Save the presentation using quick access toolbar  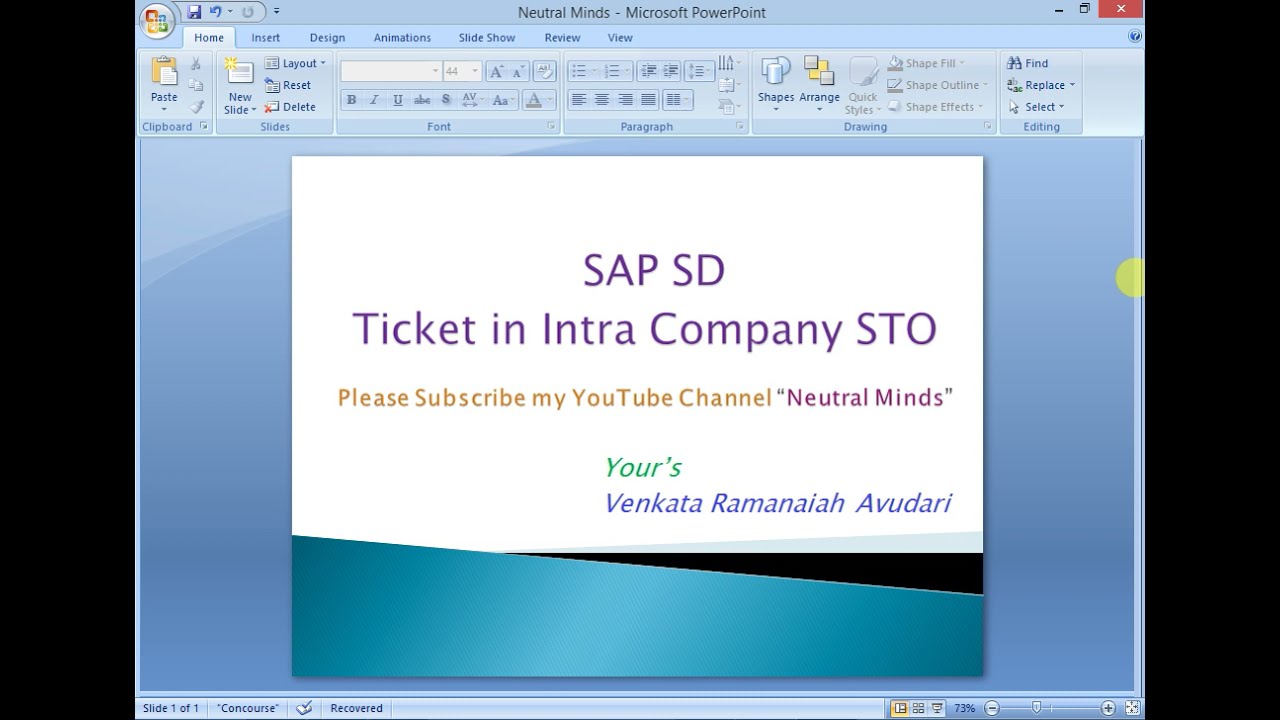coord(194,12)
